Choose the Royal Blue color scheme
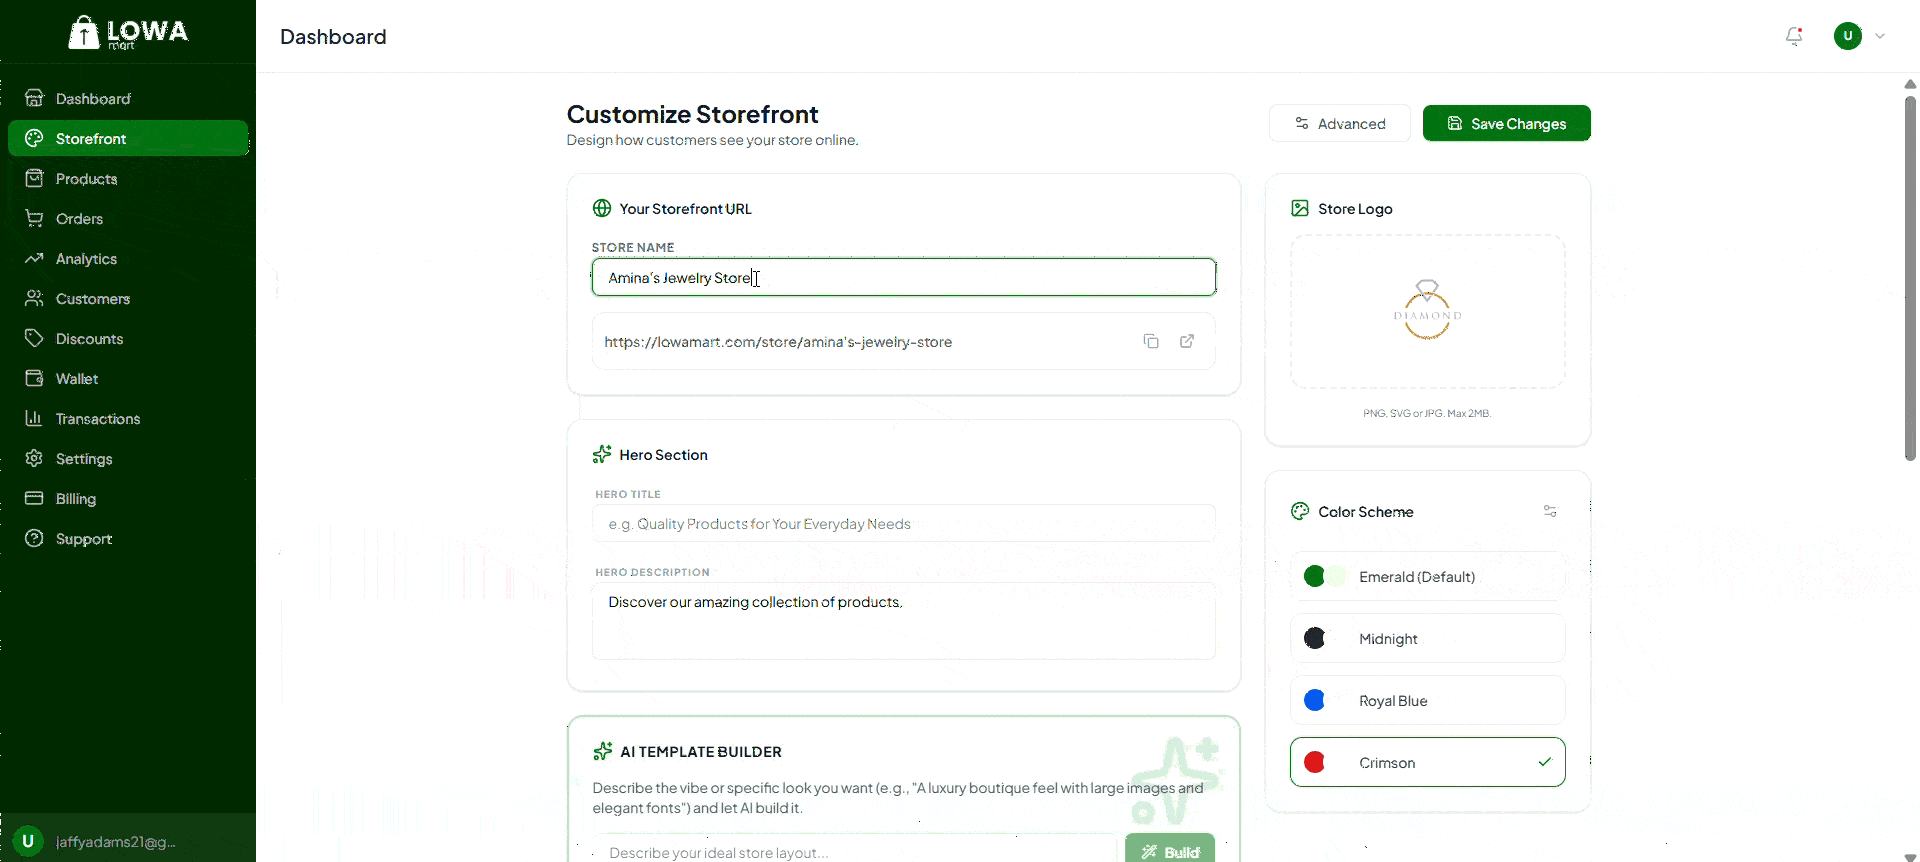The image size is (1920, 862). (x=1427, y=700)
